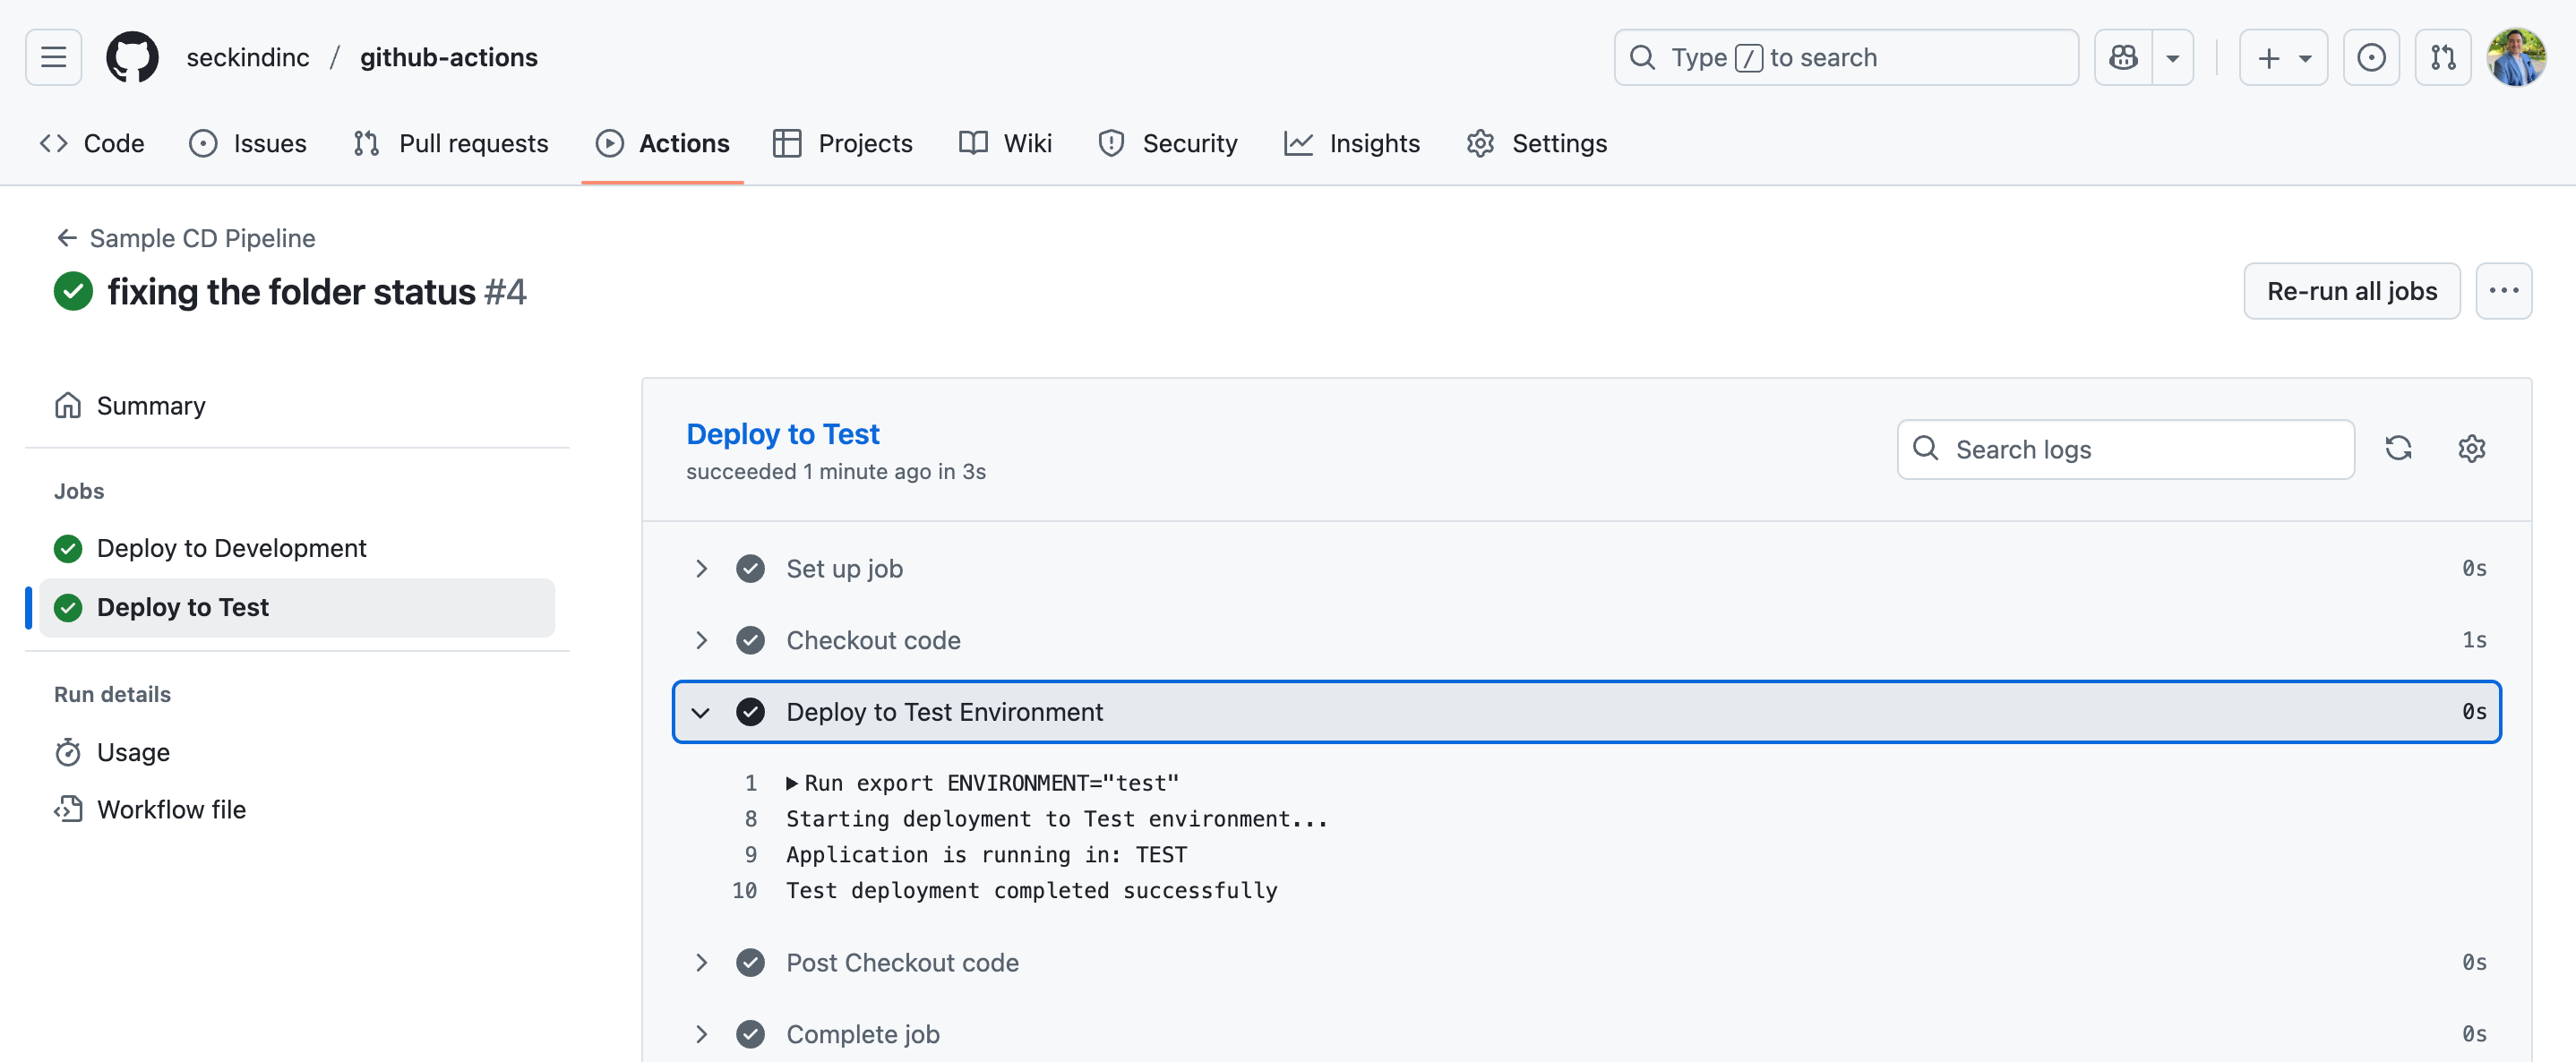Open the hamburger navigation menu

pyautogui.click(x=53, y=57)
